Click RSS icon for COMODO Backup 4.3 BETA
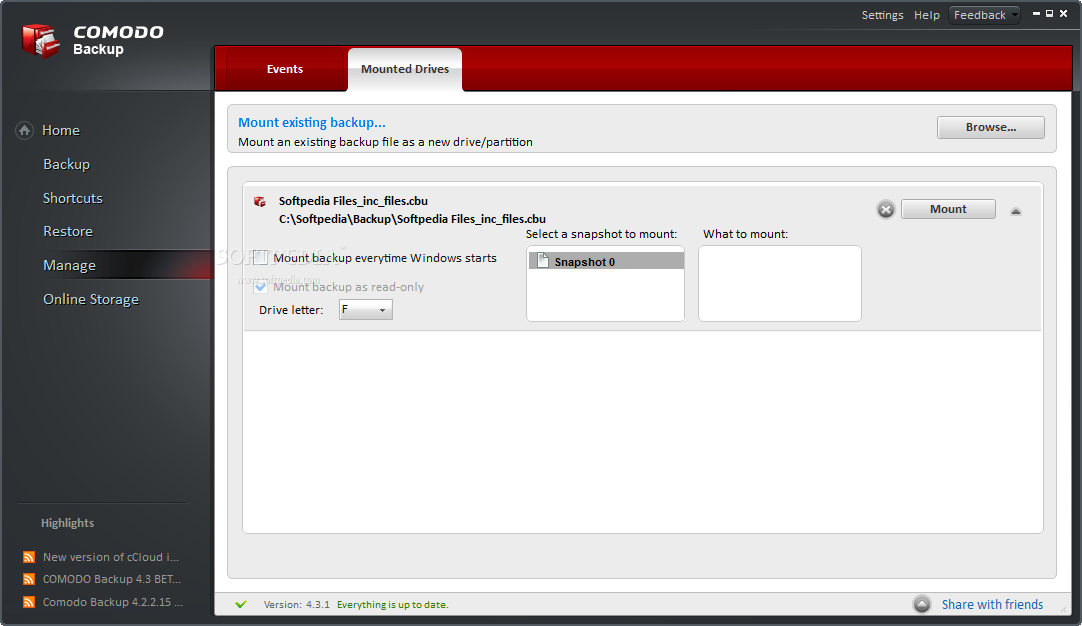This screenshot has width=1082, height=626. [x=29, y=579]
